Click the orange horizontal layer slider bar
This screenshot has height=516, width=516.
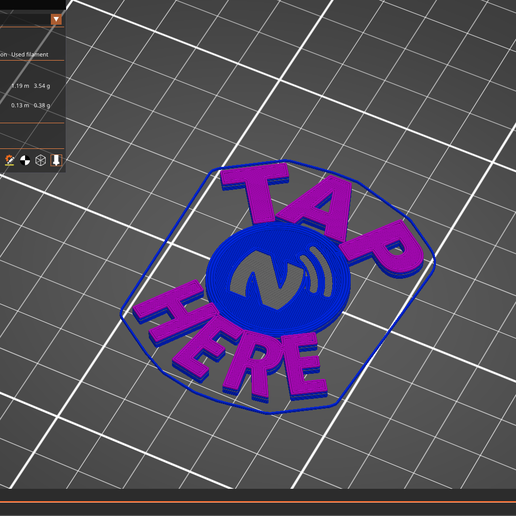coord(258,501)
